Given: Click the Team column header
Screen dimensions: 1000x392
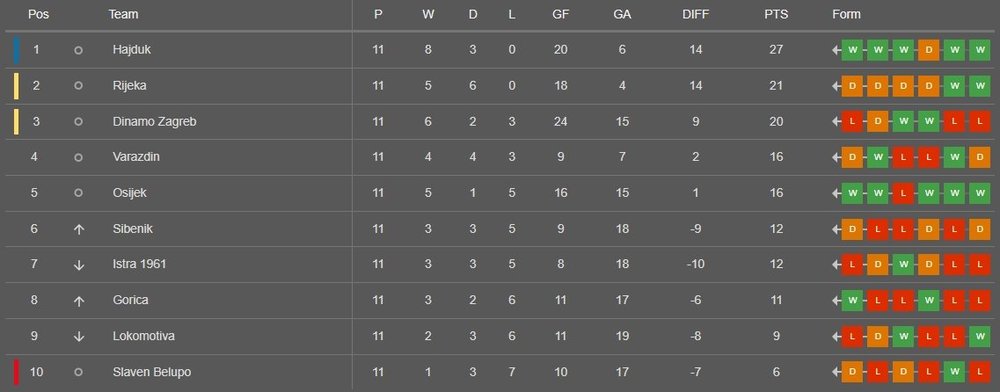Looking at the screenshot, I should coord(123,14).
